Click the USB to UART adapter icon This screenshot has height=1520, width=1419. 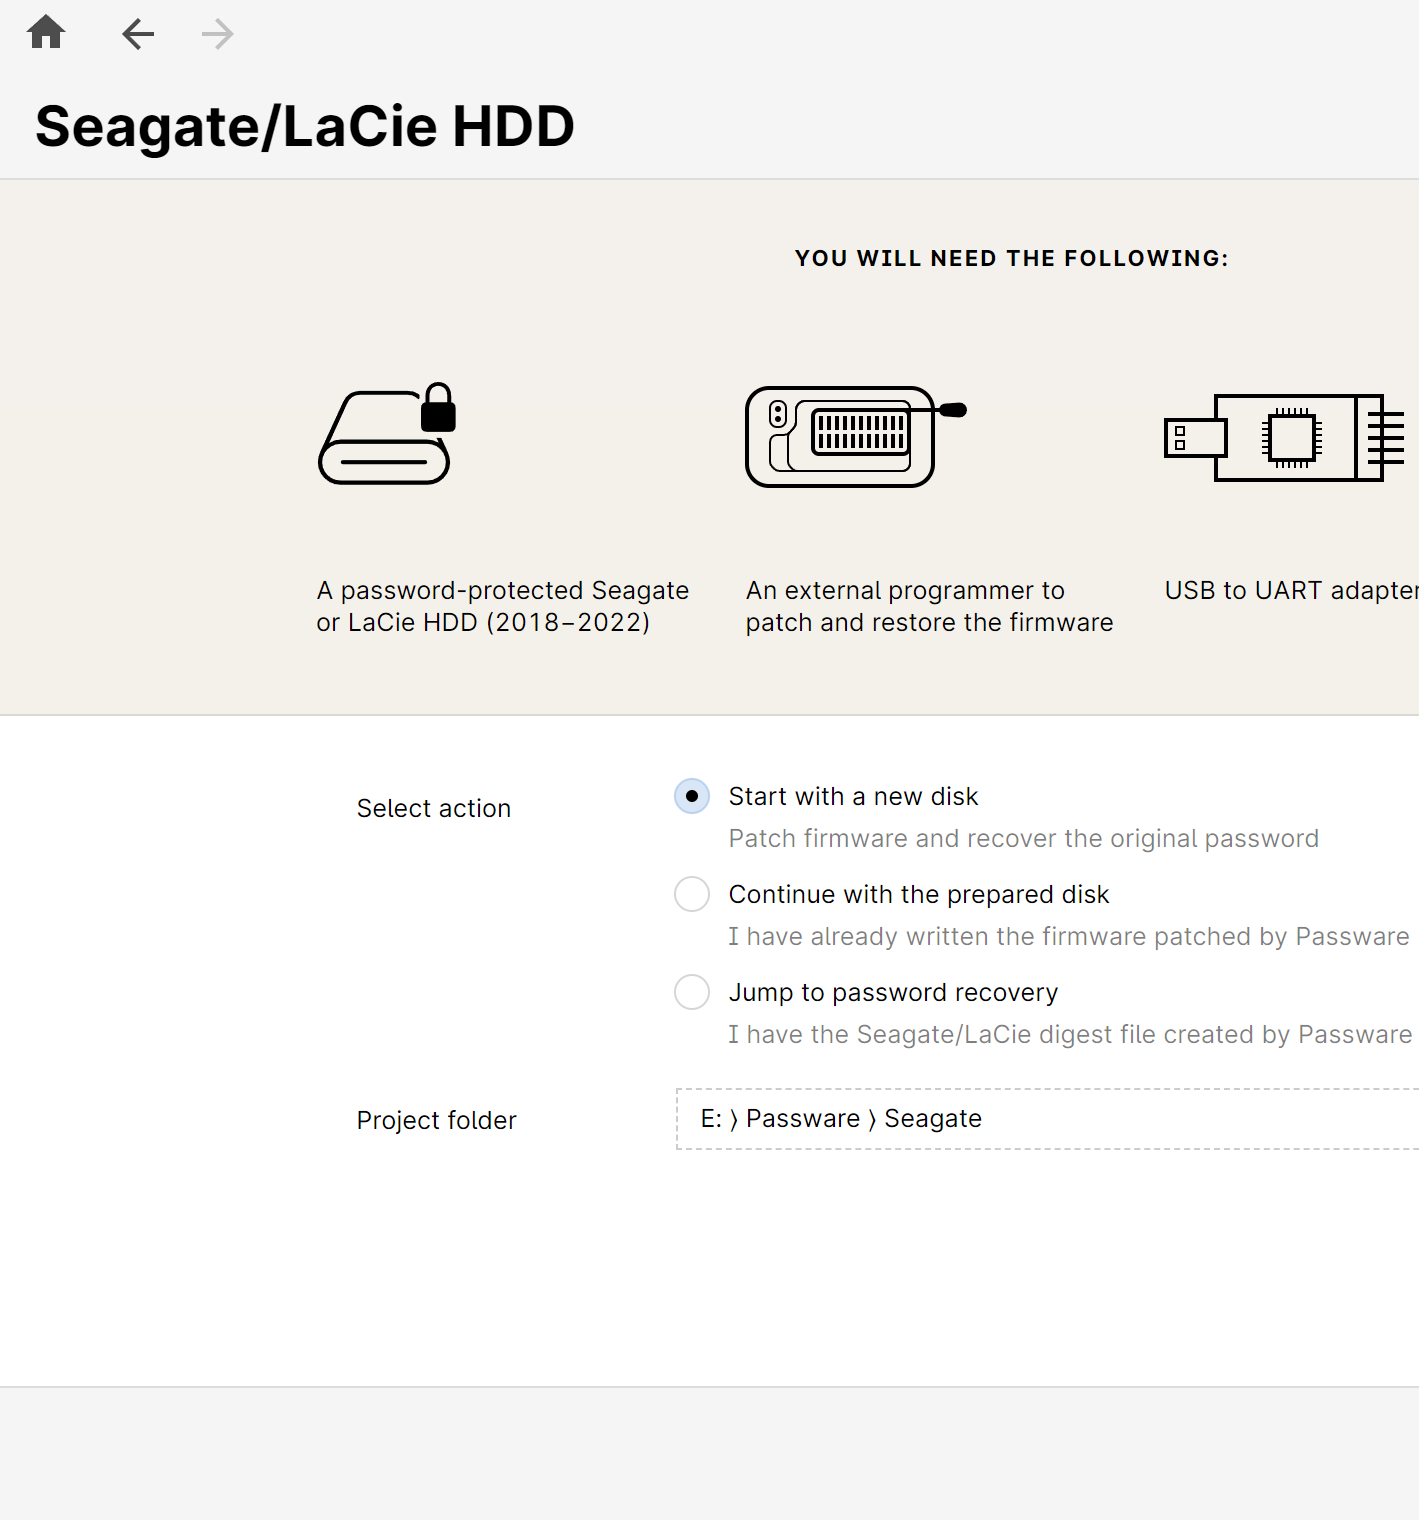tap(1285, 438)
